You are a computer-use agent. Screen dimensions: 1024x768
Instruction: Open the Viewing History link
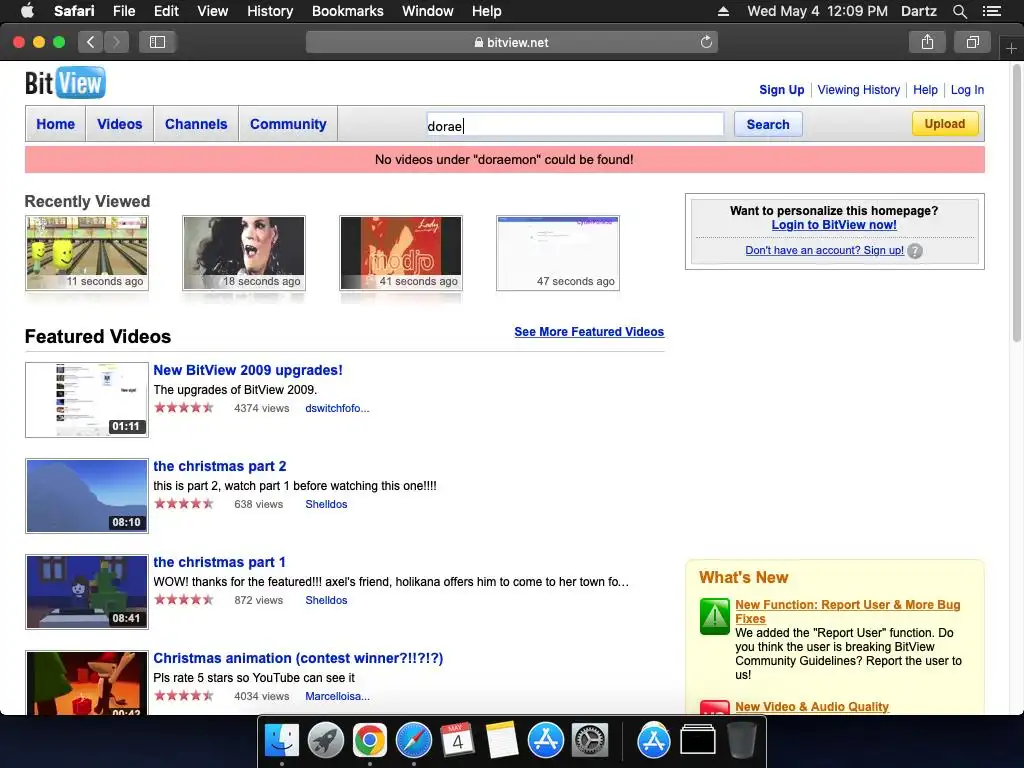tap(859, 90)
